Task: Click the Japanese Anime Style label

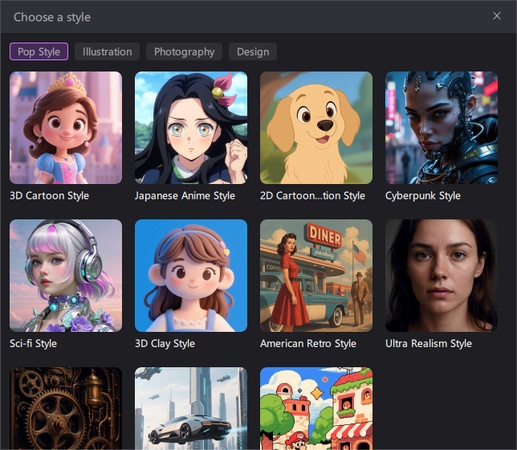Action: (185, 196)
